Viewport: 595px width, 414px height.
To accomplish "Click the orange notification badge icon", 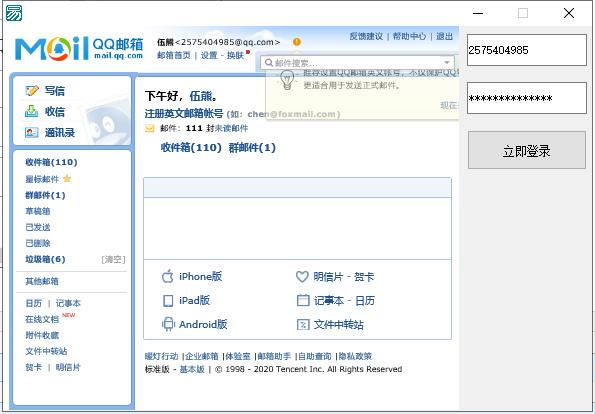I will tap(297, 42).
